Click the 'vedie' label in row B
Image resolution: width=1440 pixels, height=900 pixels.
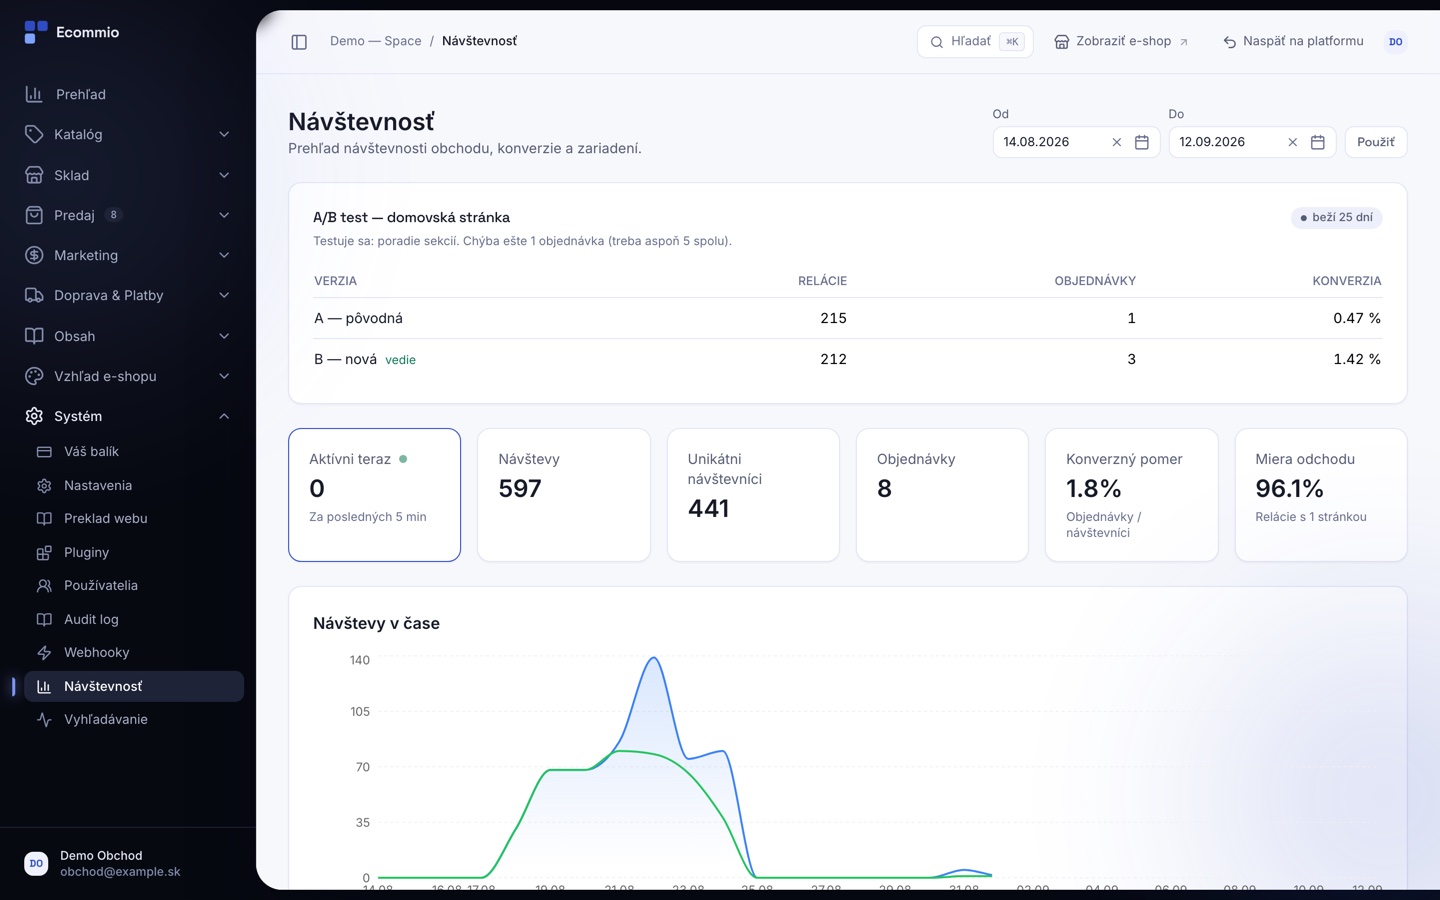400,360
